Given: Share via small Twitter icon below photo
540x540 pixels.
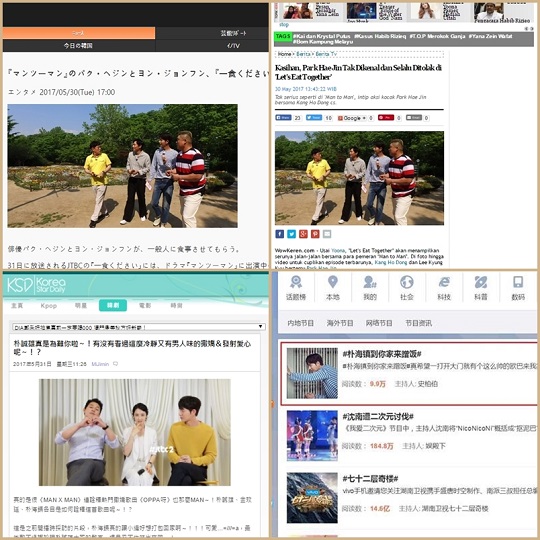Looking at the screenshot, I should pos(291,234).
